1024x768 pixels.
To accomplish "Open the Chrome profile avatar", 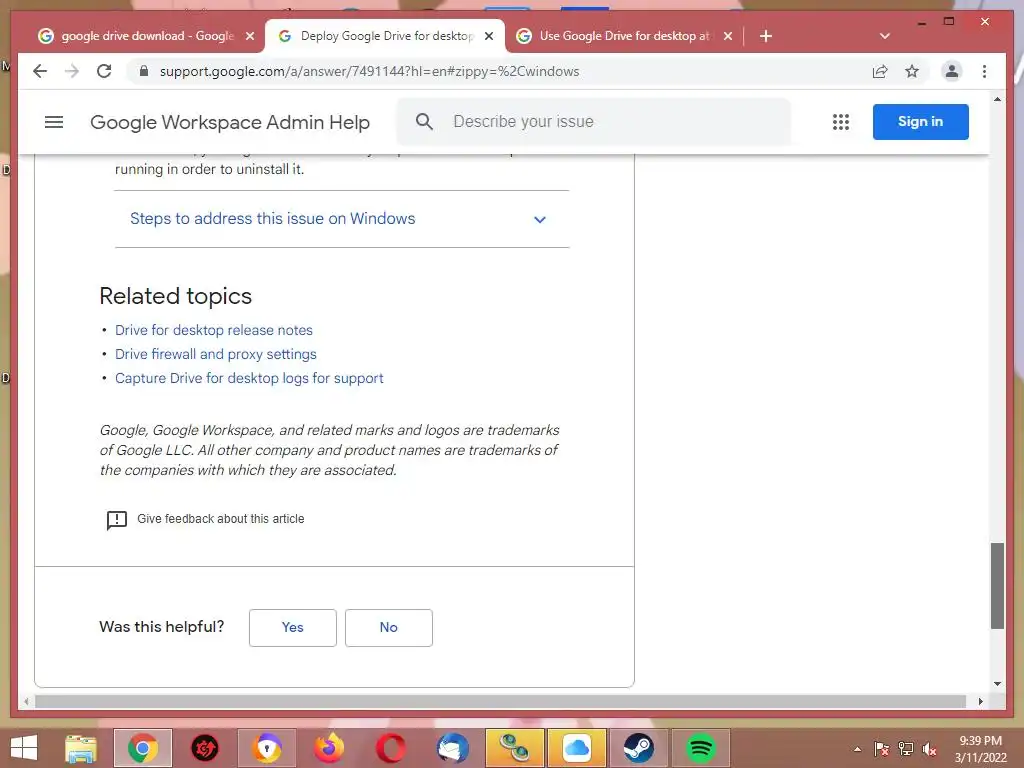I will [952, 71].
